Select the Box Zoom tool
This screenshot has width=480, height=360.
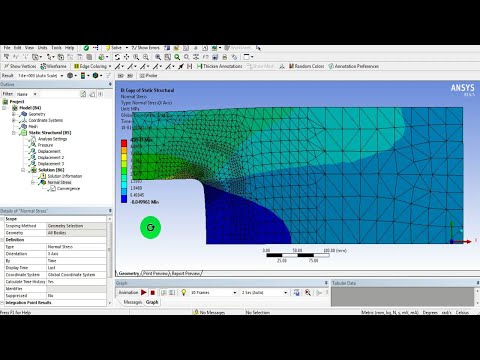(x=146, y=57)
